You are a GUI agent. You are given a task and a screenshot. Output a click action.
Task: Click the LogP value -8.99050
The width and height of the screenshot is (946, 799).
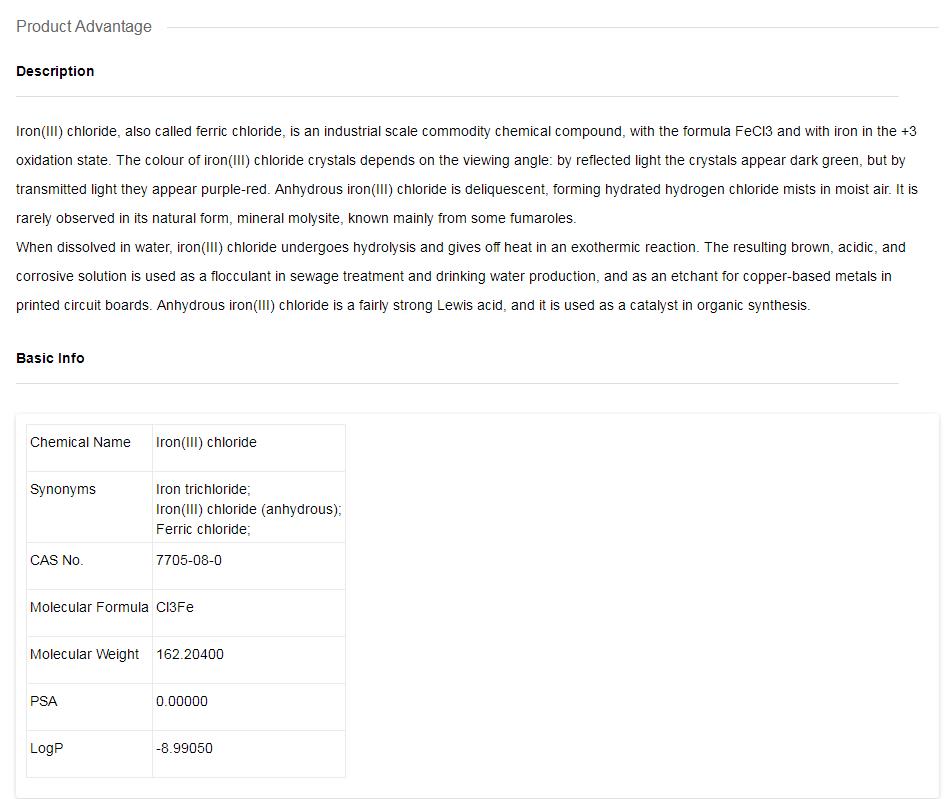click(184, 748)
